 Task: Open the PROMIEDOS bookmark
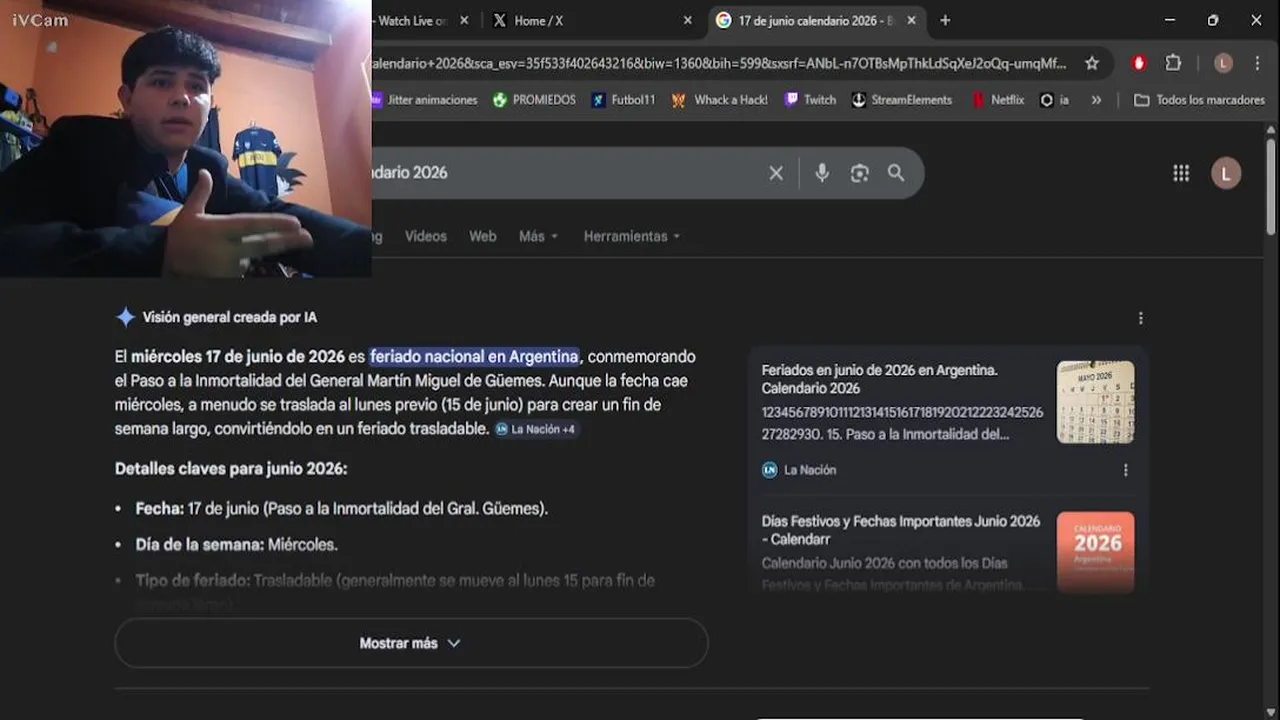click(534, 100)
